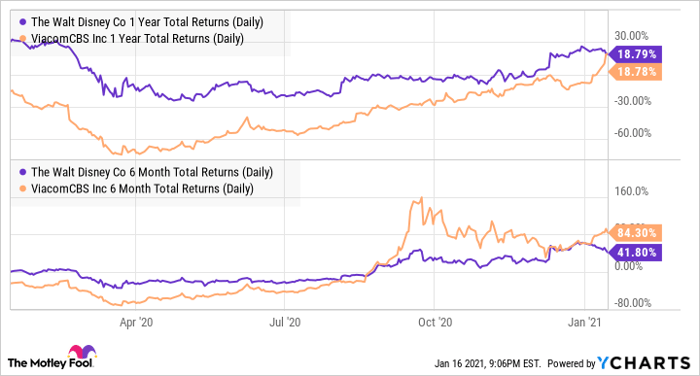This screenshot has width=700, height=376.
Task: Click The Walt Disney Co 6 Month Total Returns label
Action: tap(152, 172)
